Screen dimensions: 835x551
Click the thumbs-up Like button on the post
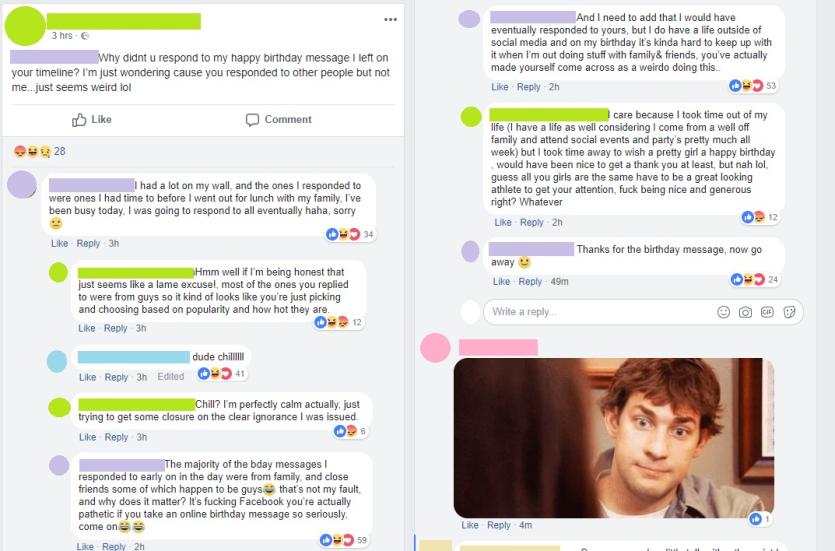coord(92,119)
